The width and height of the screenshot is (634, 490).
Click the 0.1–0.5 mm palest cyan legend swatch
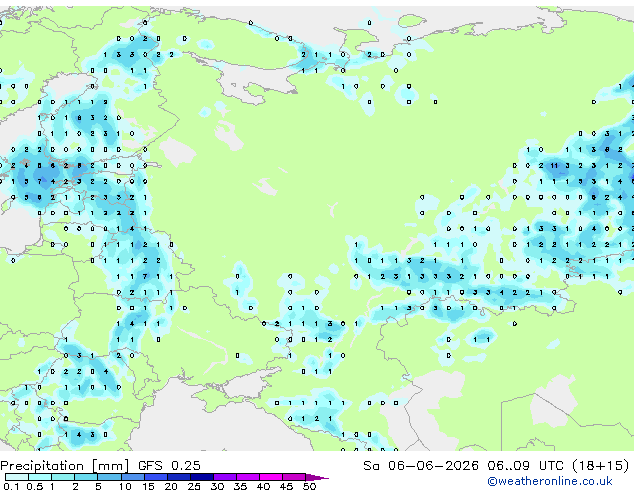tap(17, 477)
